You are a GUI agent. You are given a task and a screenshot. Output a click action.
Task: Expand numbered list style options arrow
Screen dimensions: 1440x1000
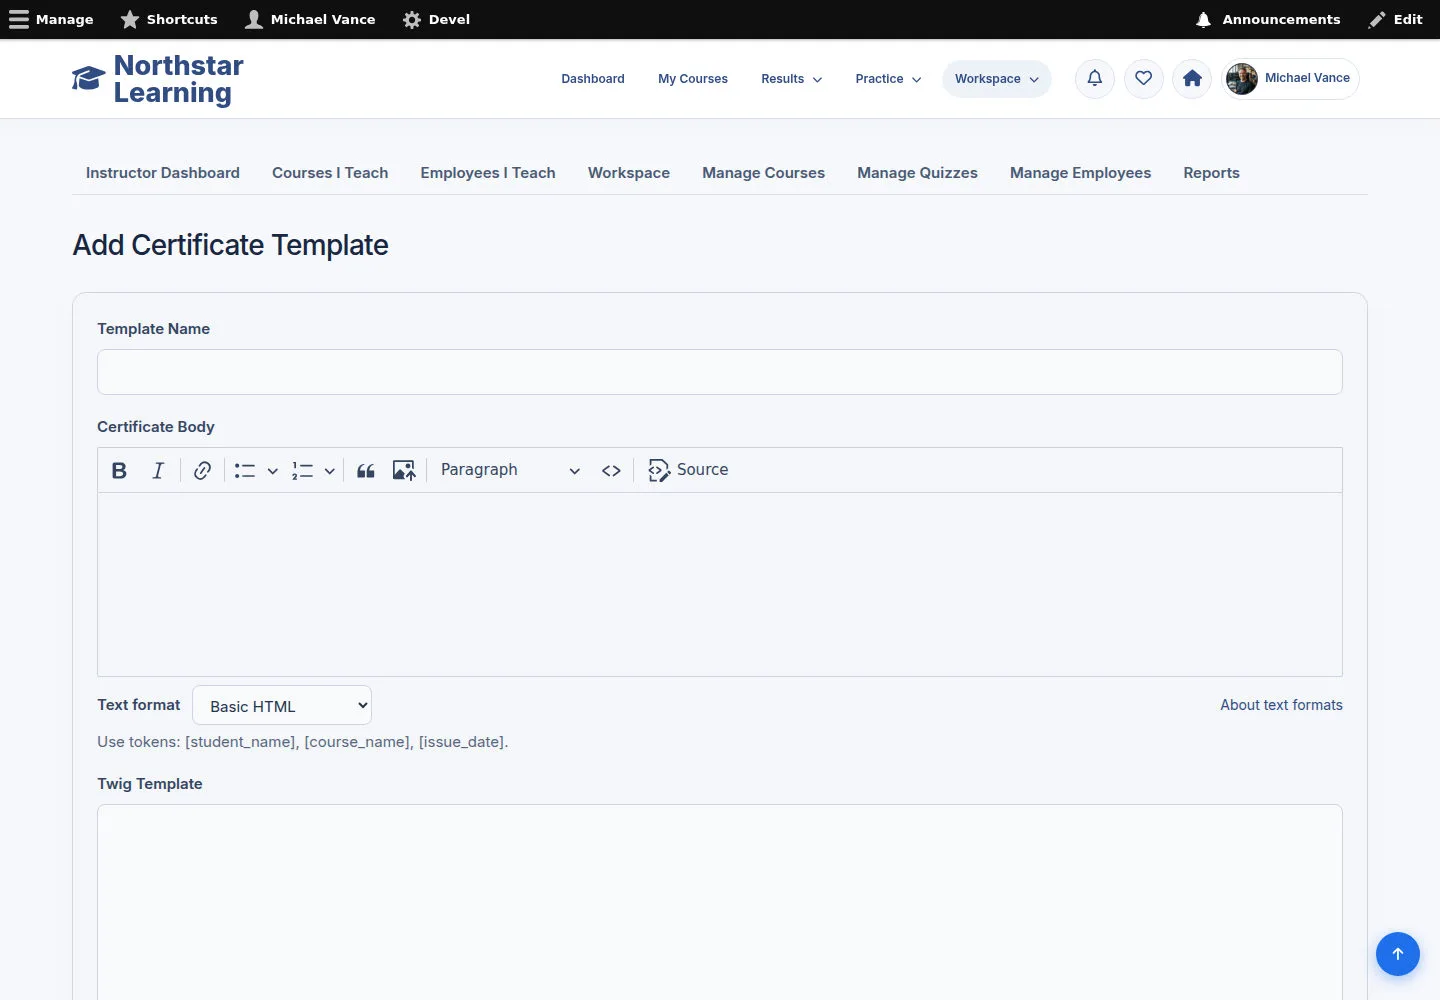click(x=329, y=470)
